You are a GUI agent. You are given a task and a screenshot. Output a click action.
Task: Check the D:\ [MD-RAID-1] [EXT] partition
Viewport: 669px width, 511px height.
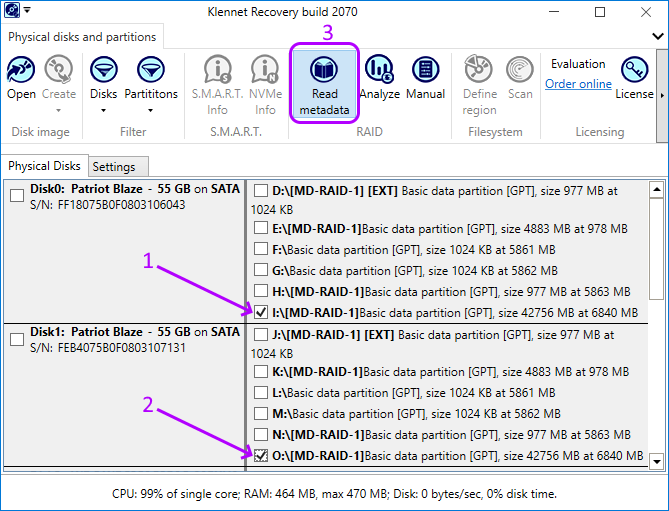coord(261,191)
